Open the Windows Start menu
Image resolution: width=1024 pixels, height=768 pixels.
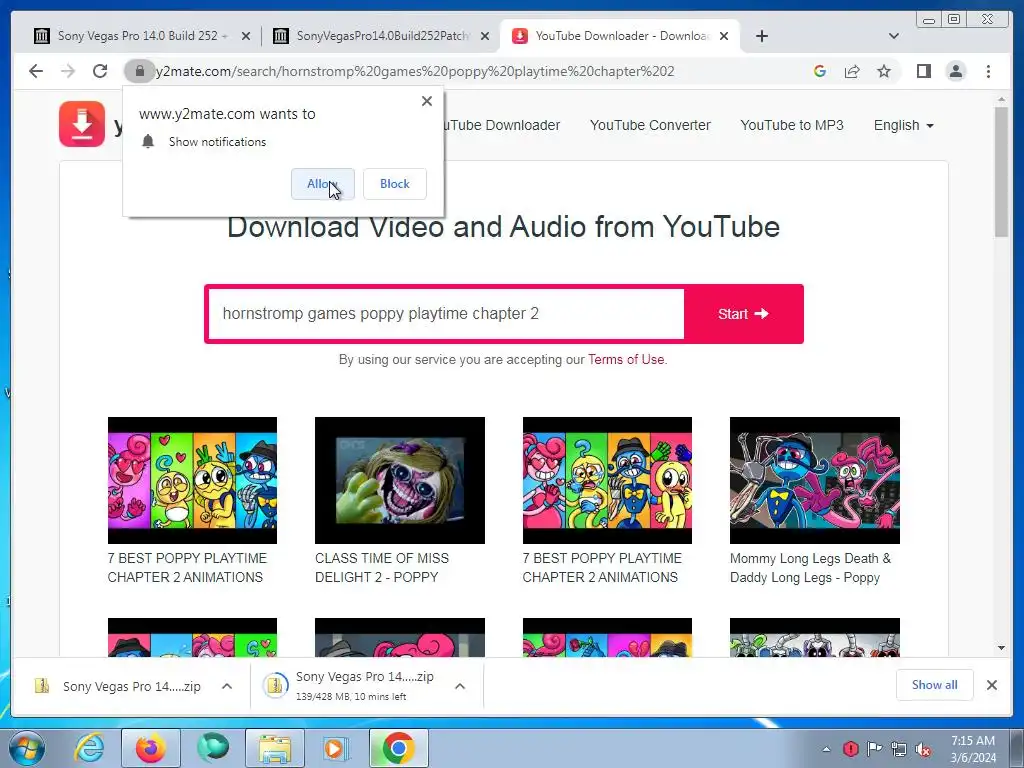click(x=26, y=748)
